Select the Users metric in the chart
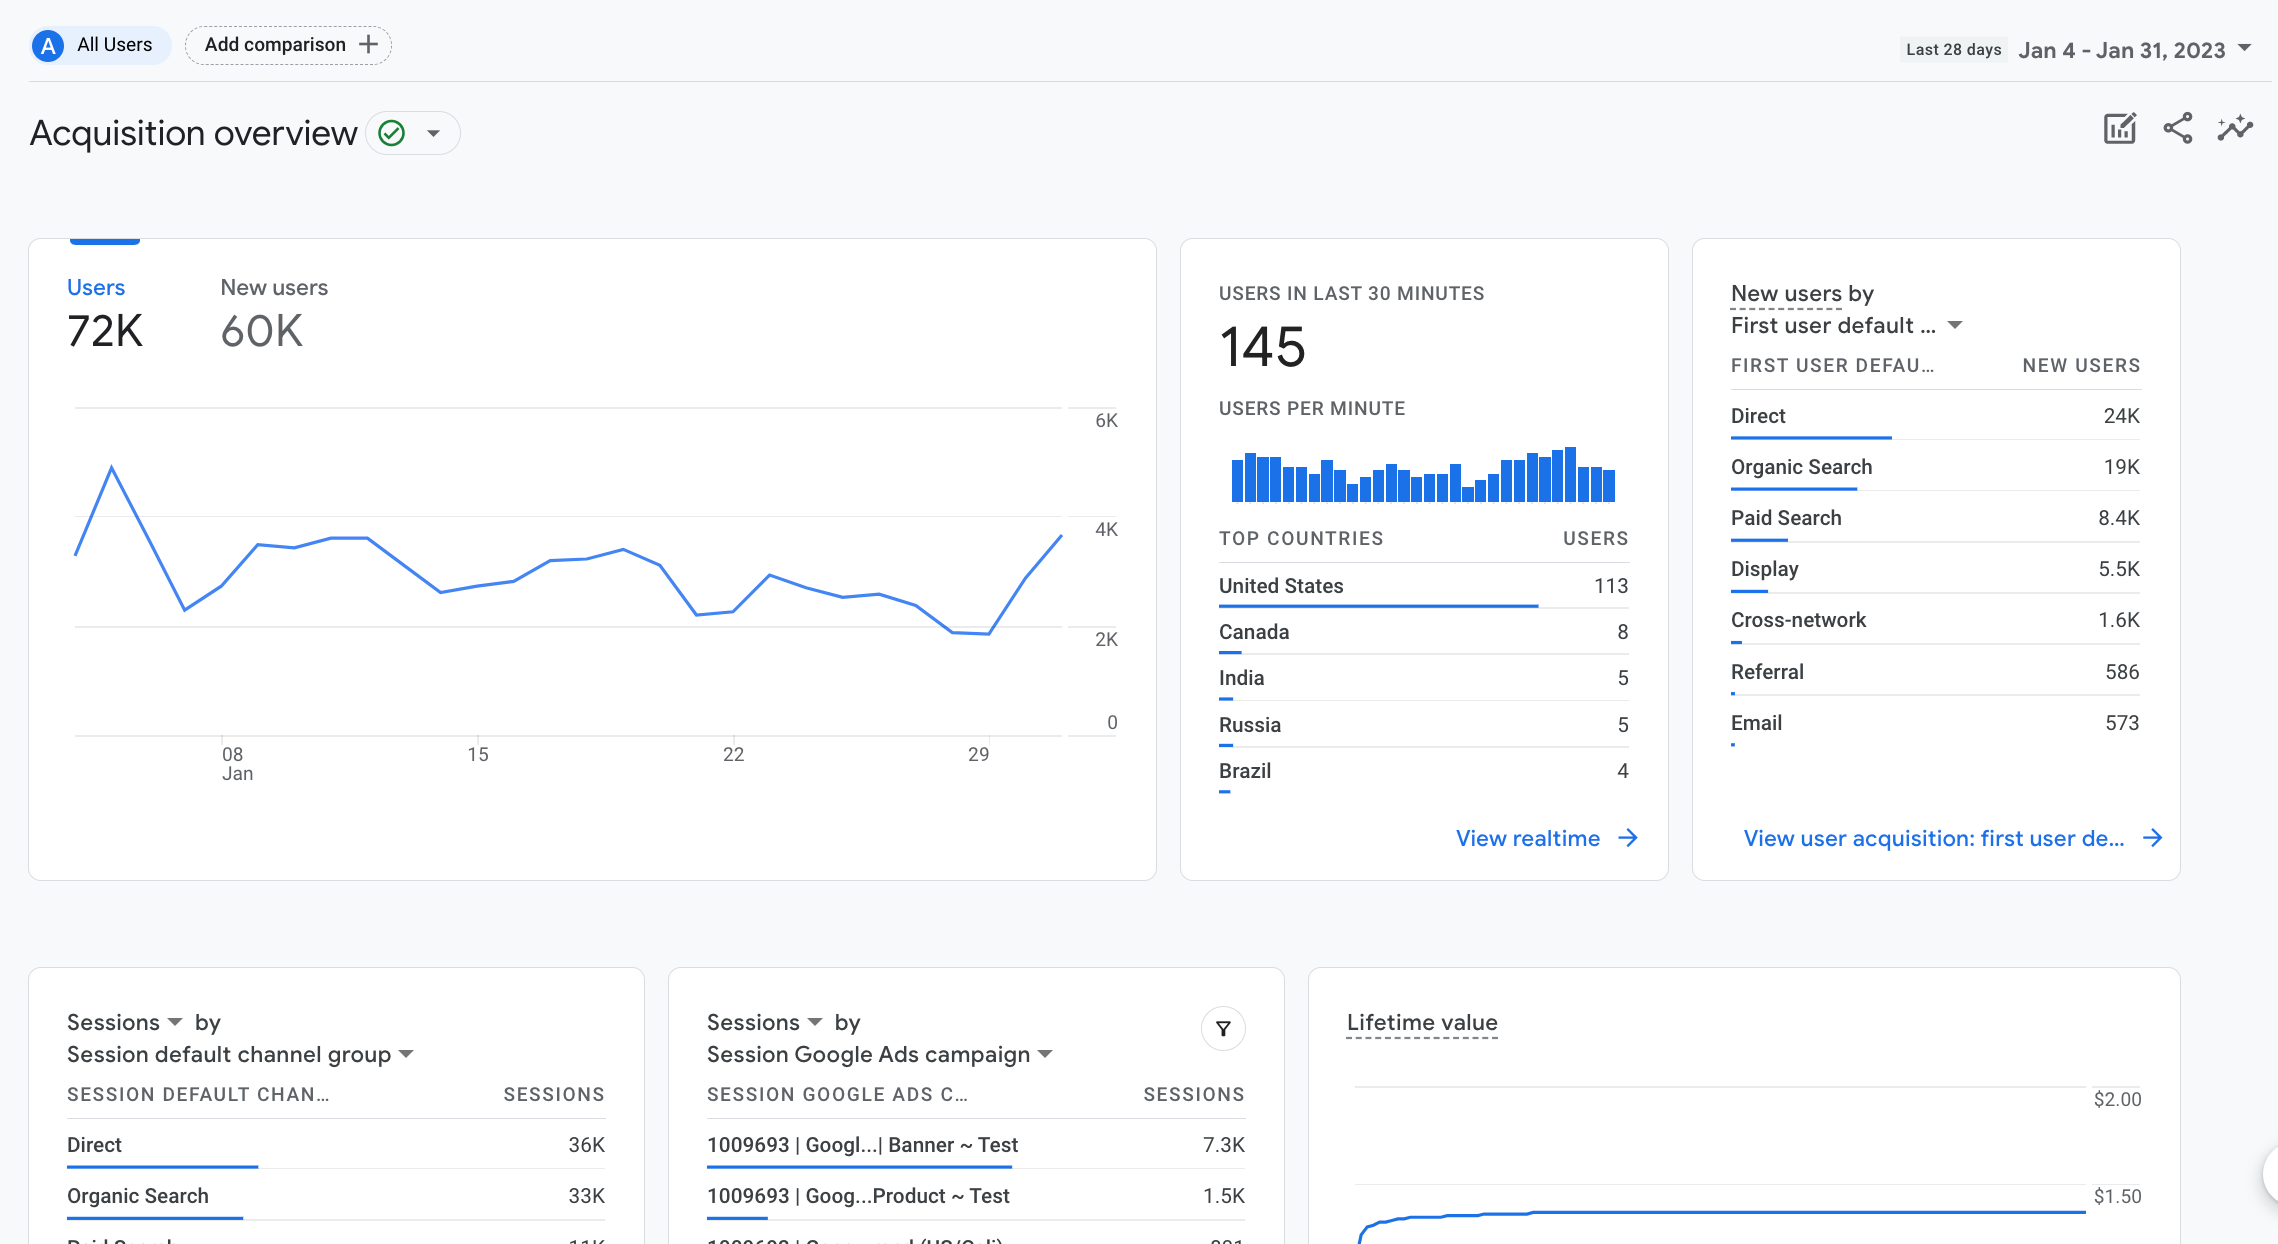2278x1244 pixels. (x=95, y=287)
